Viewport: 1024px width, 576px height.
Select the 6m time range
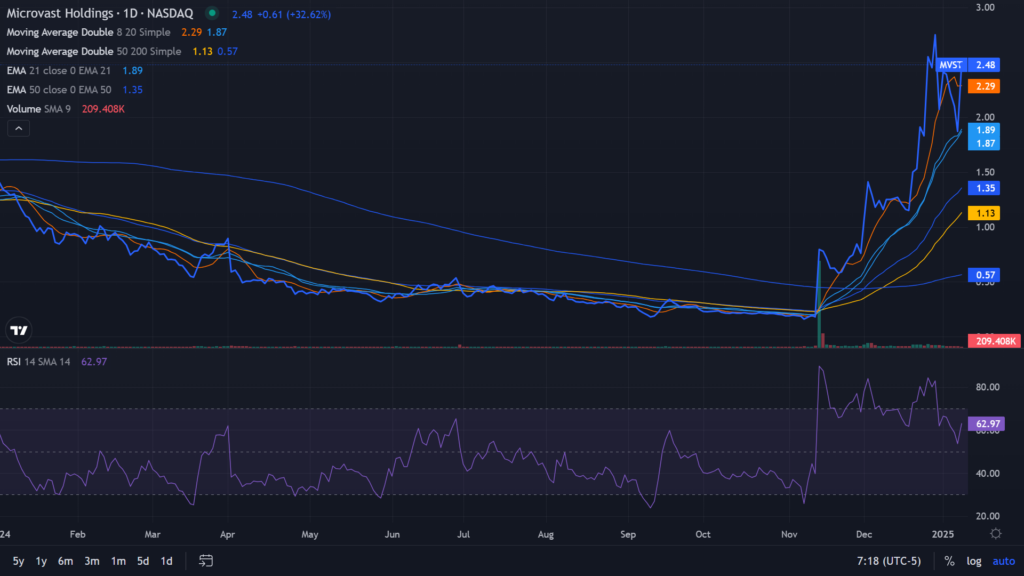coord(66,561)
